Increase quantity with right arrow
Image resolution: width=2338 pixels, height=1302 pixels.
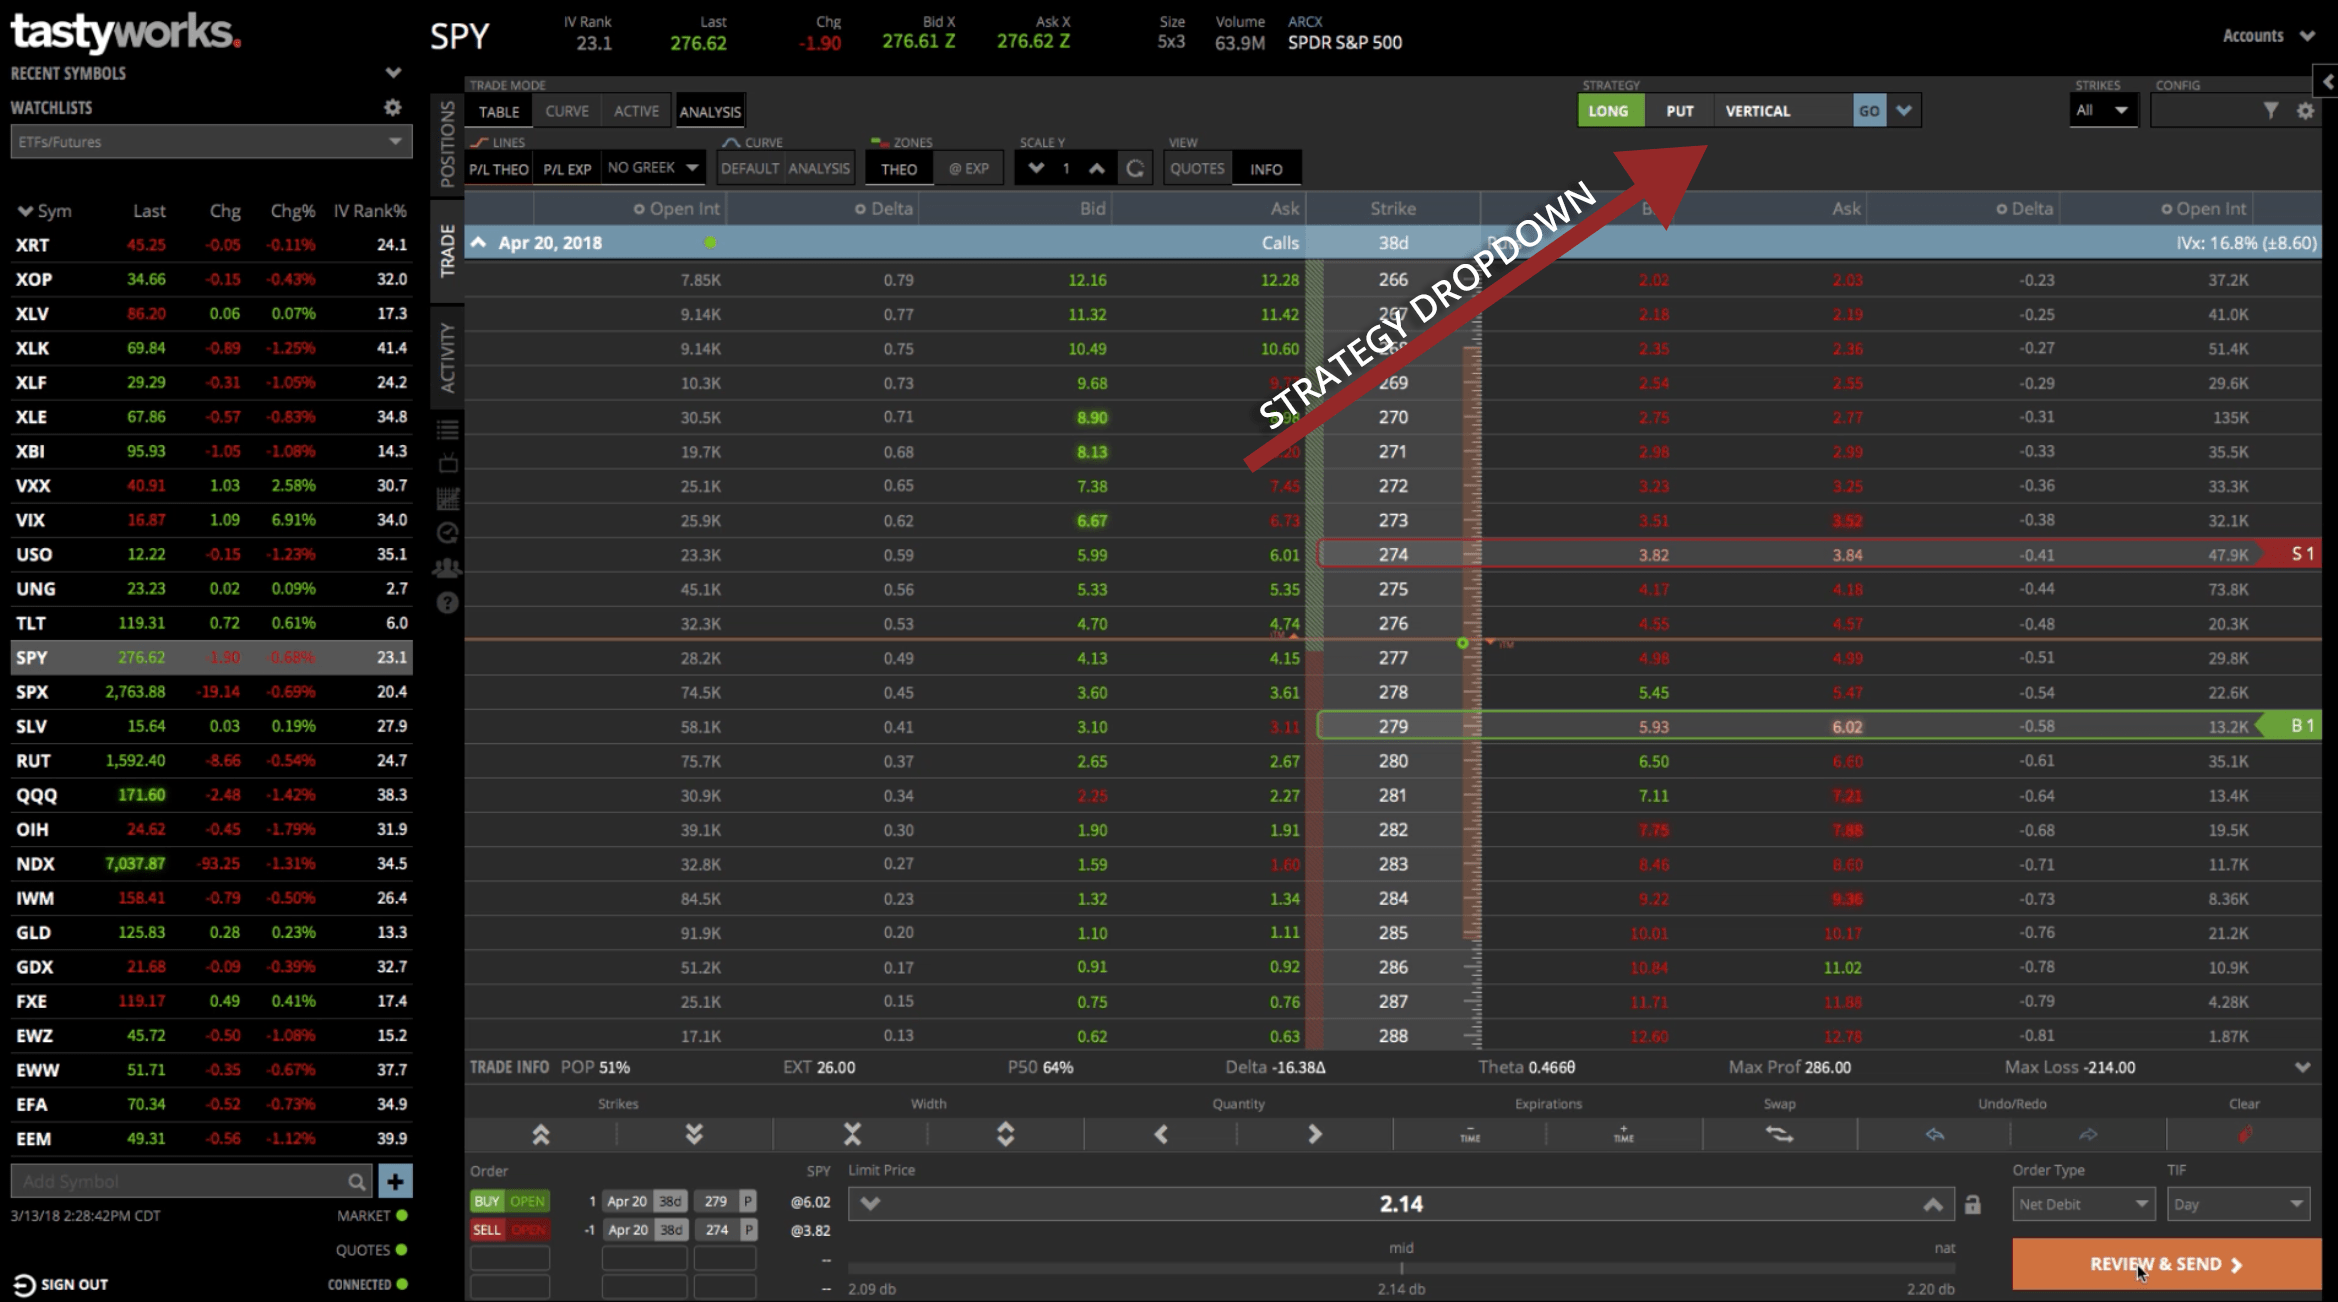(1315, 1134)
